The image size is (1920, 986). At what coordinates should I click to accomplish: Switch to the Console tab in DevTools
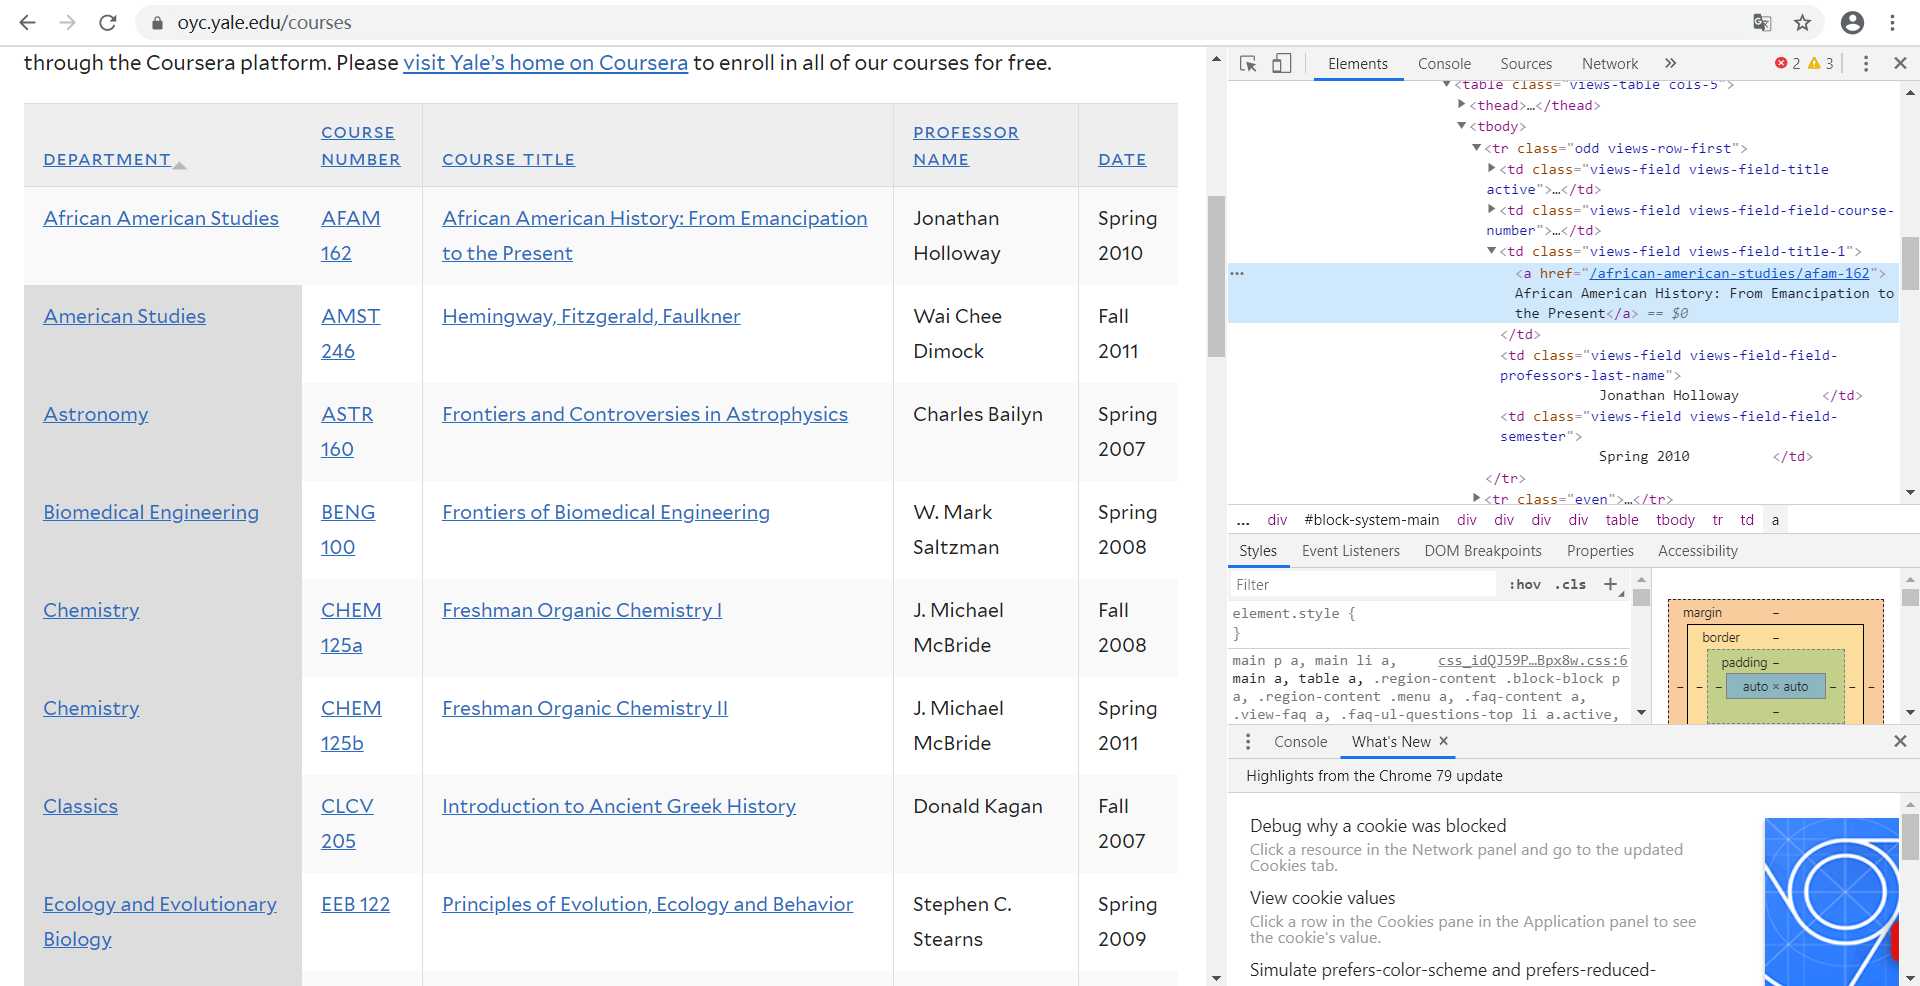tap(1444, 63)
